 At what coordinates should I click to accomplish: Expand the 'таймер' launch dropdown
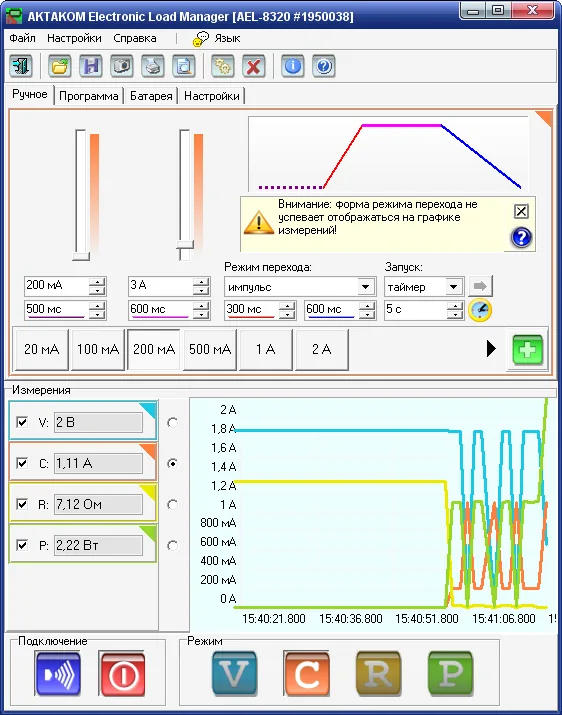tap(453, 287)
